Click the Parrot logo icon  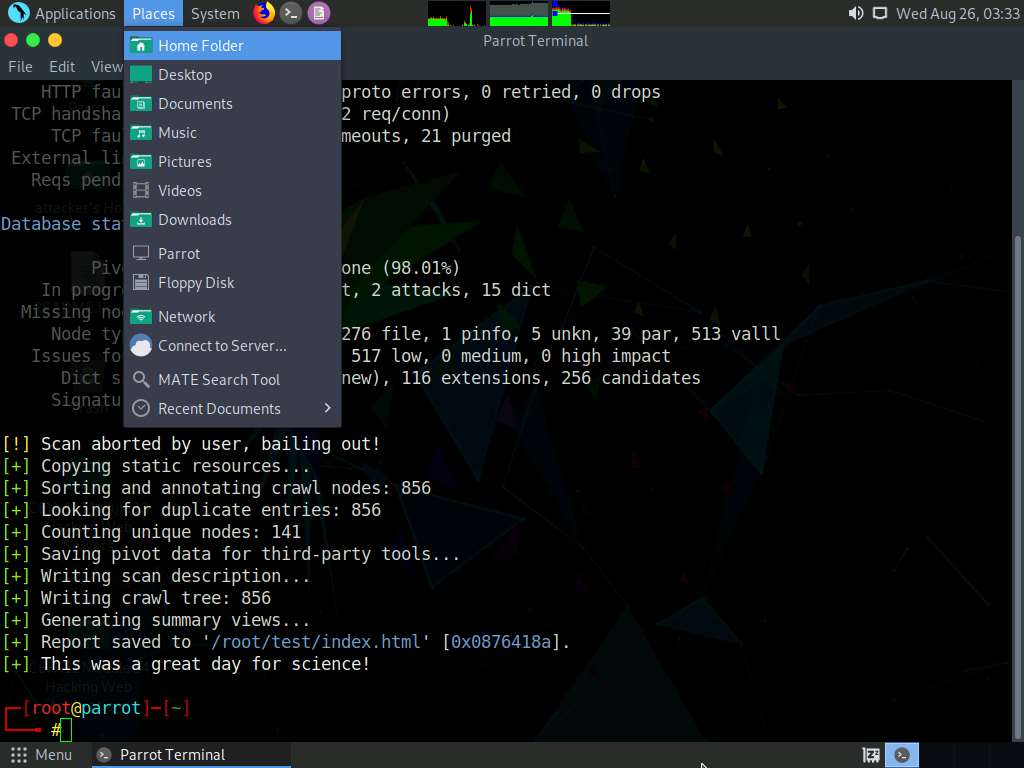tap(18, 12)
